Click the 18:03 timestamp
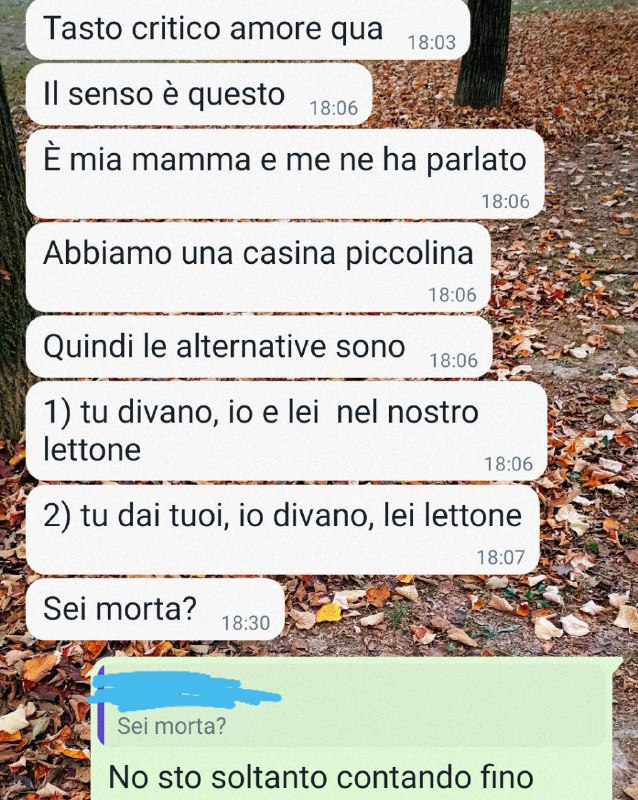 pos(432,42)
